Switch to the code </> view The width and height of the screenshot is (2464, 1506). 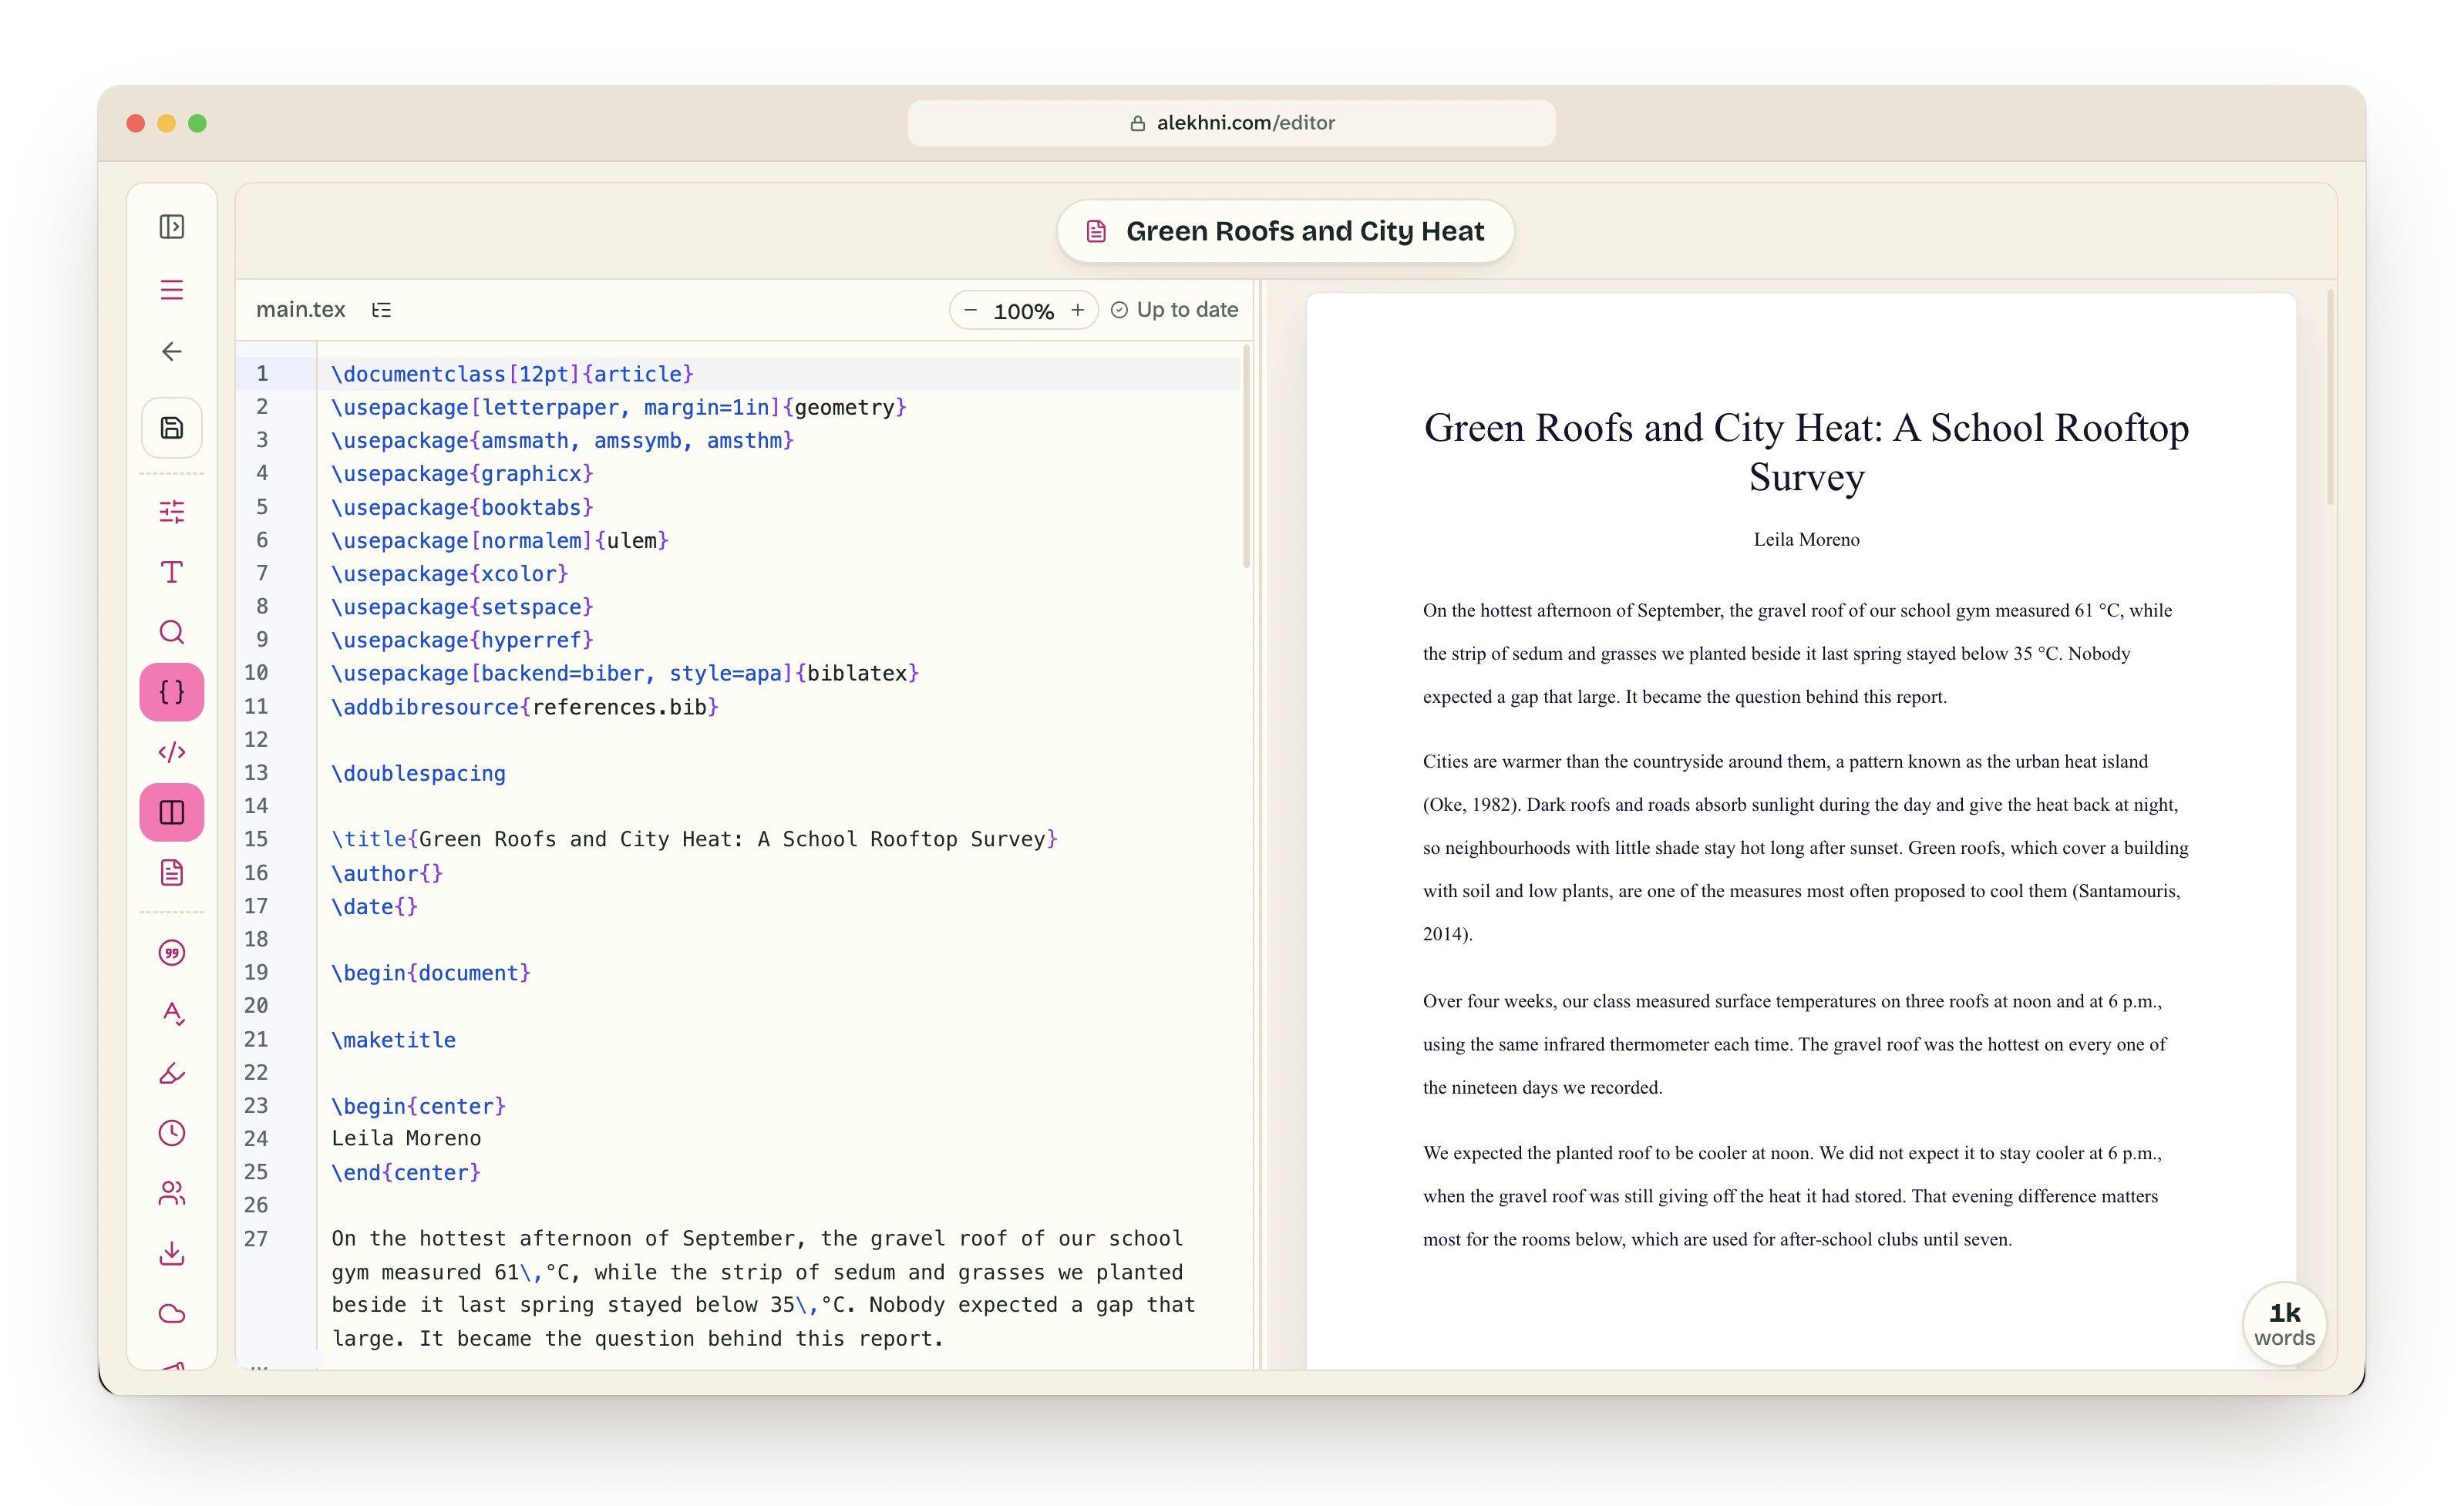[172, 752]
